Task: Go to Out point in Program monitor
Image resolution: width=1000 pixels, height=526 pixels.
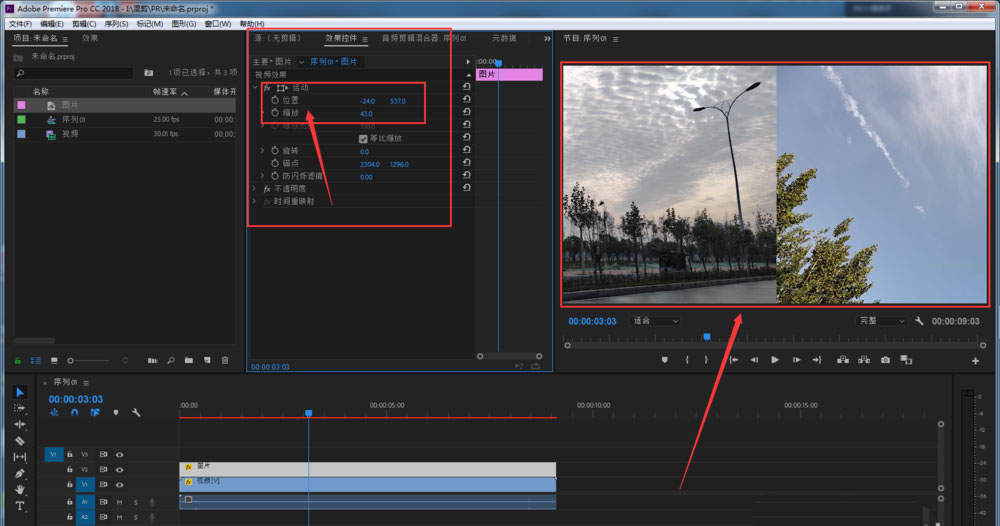Action: (817, 360)
